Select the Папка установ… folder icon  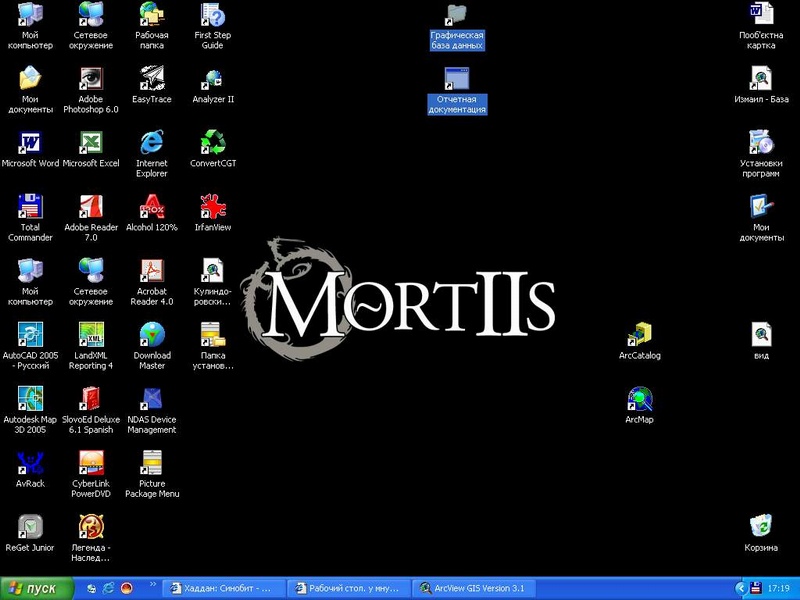click(213, 346)
